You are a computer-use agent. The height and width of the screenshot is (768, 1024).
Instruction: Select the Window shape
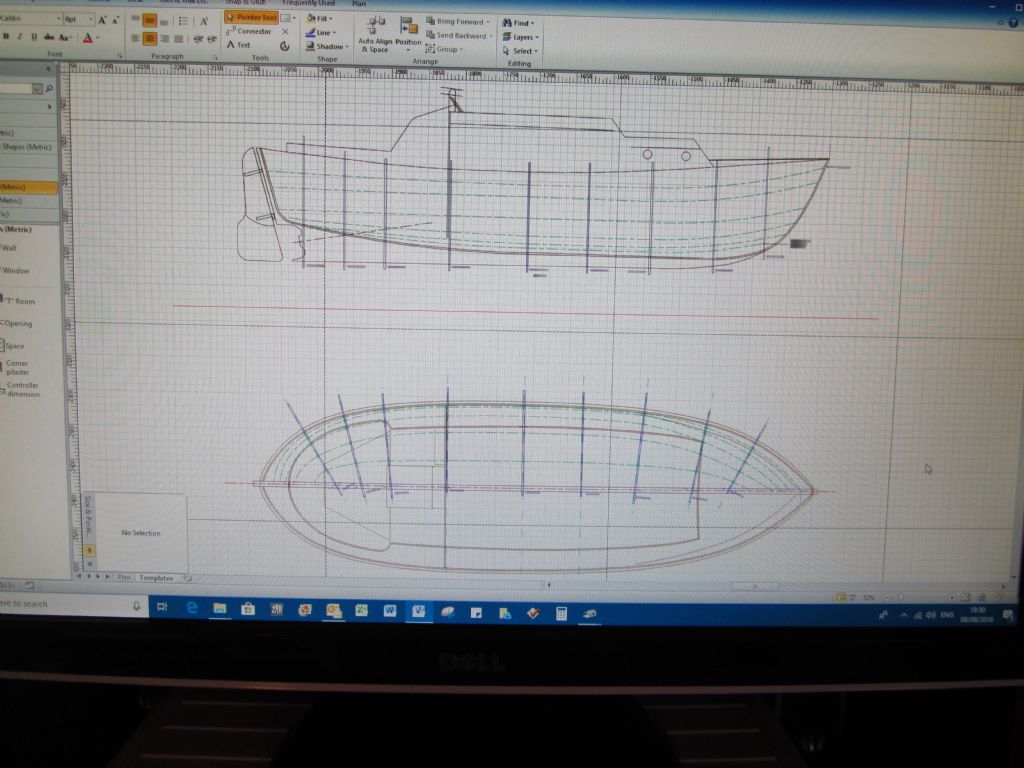pyautogui.click(x=14, y=270)
